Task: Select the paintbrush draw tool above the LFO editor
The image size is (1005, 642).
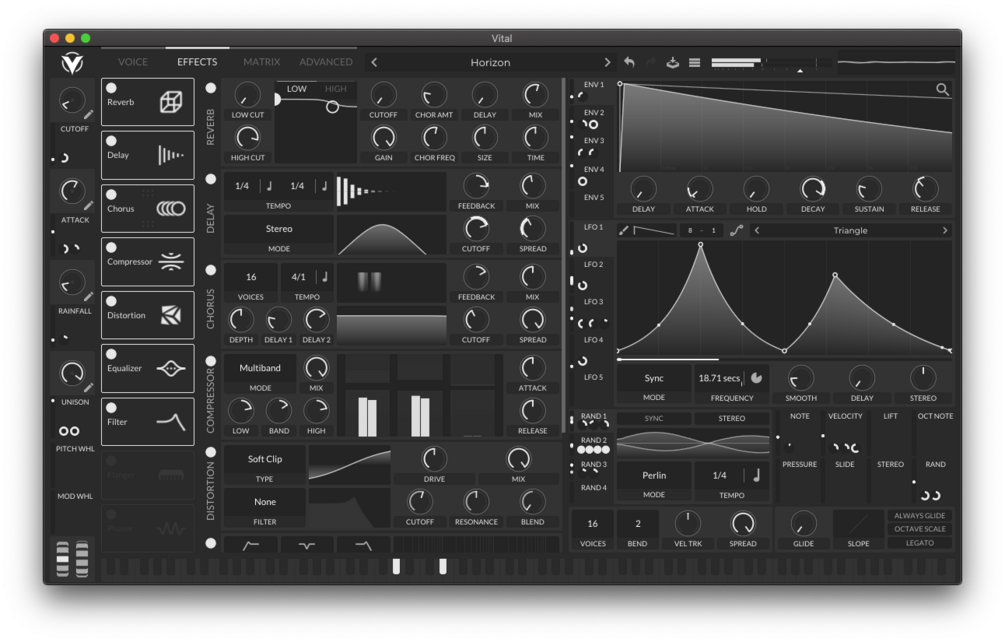Action: point(622,231)
